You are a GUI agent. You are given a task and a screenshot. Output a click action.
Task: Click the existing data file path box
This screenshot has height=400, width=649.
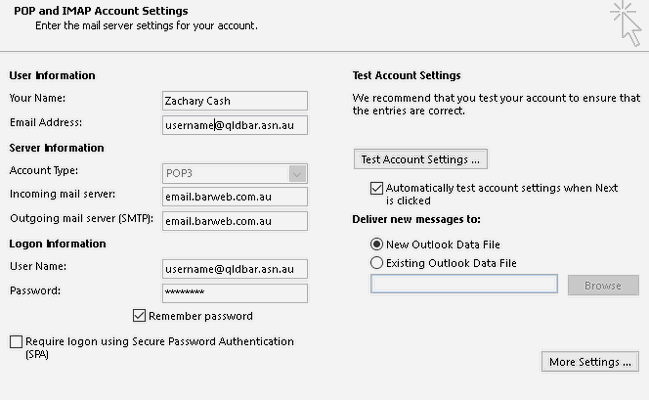pyautogui.click(x=464, y=284)
